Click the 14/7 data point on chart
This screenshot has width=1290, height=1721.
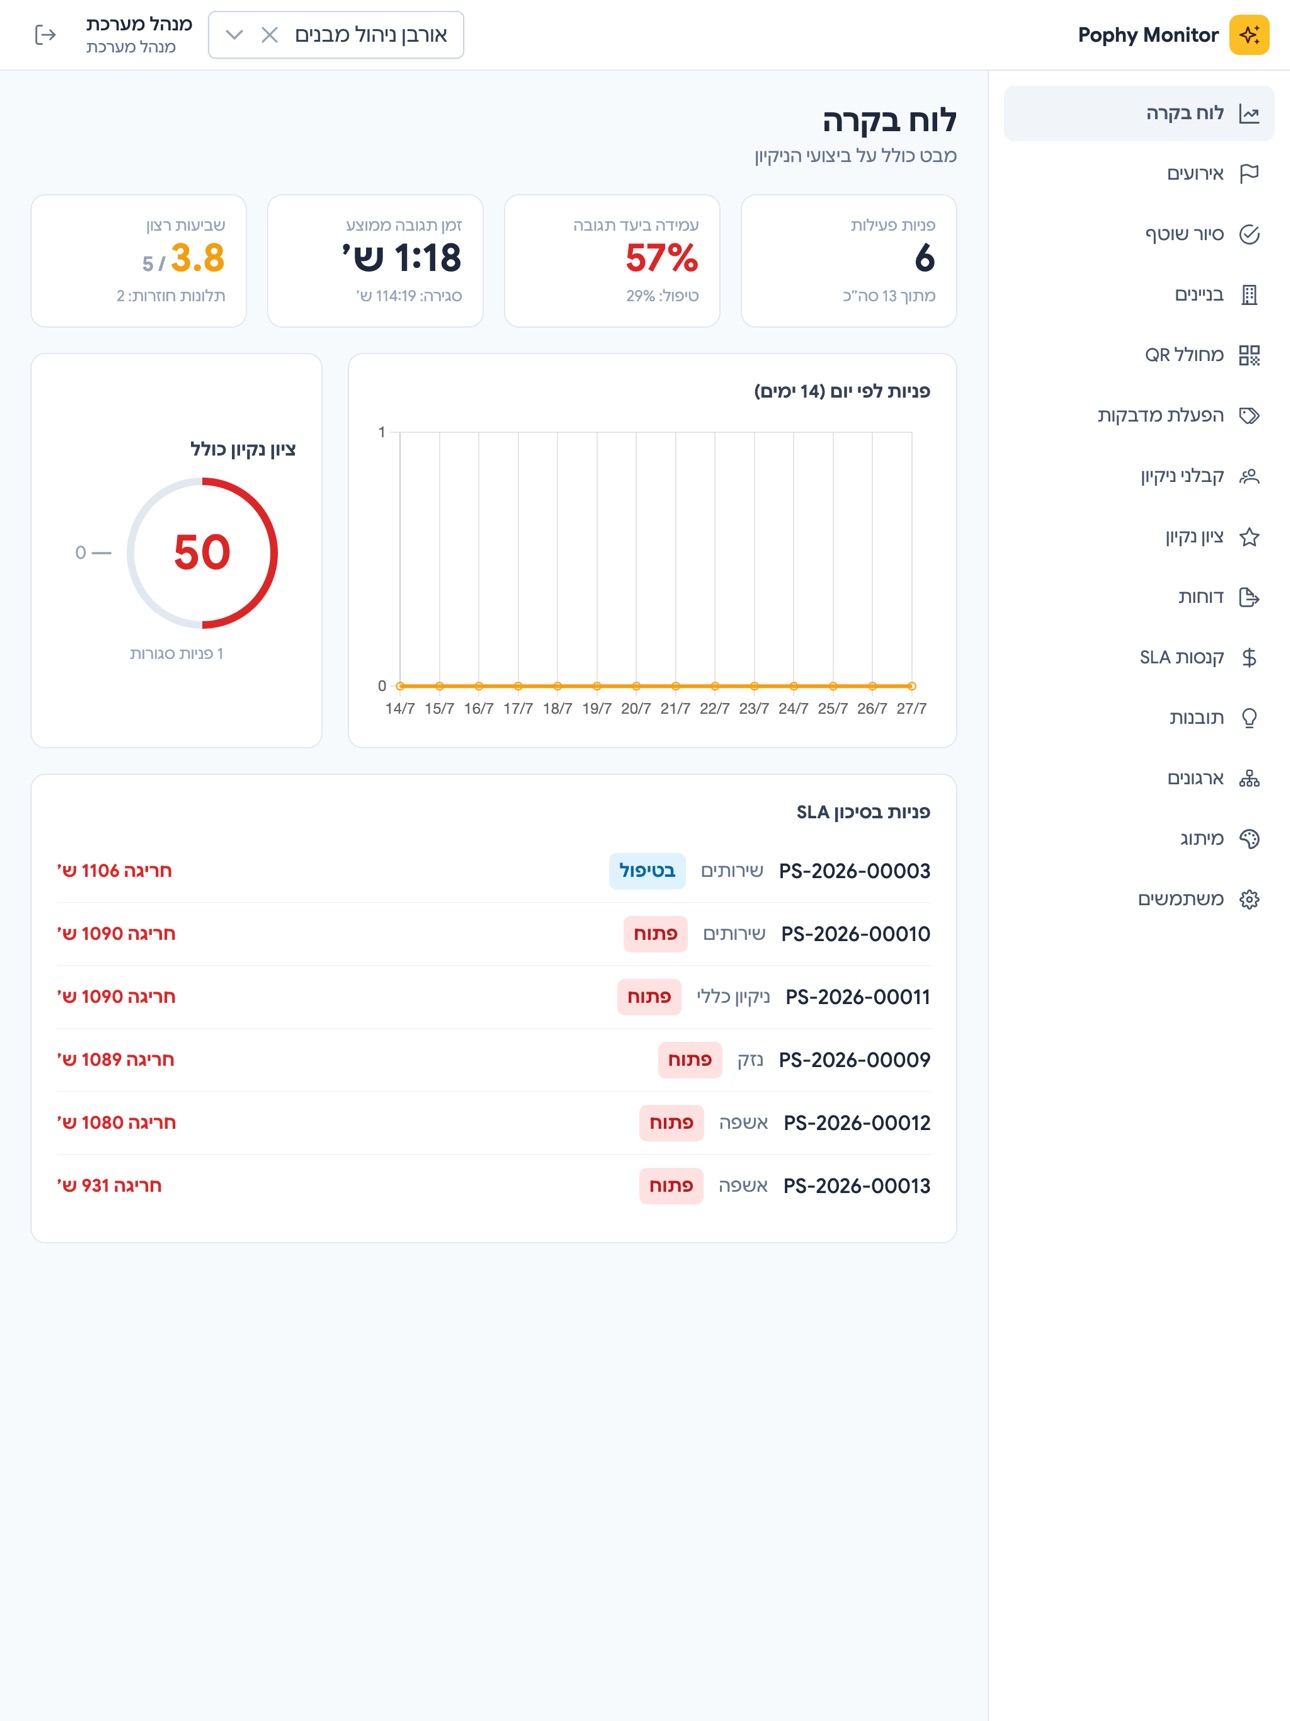400,686
